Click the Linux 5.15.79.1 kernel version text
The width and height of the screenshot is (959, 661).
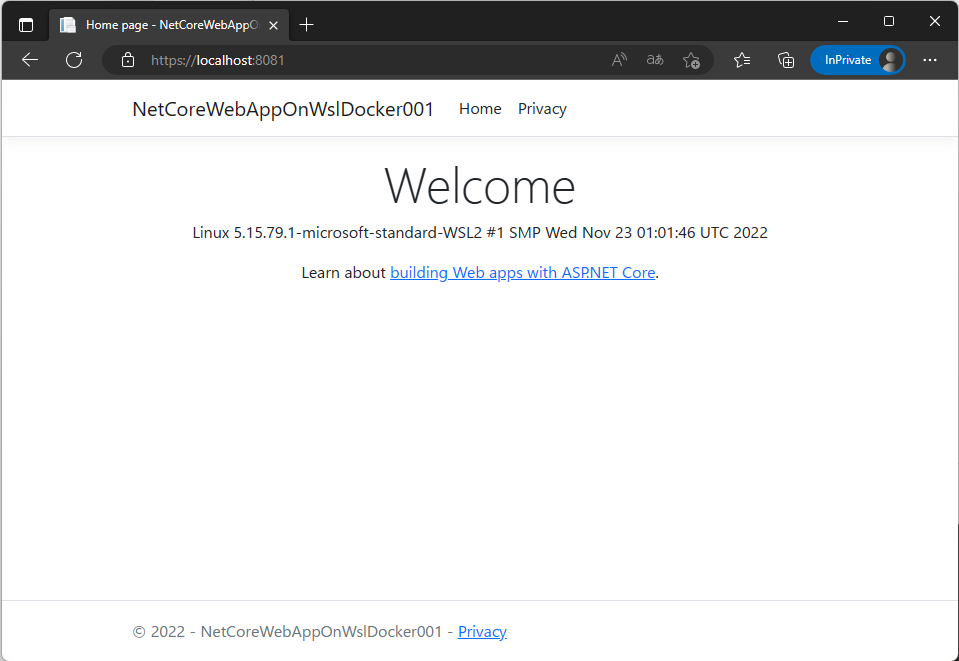(480, 233)
